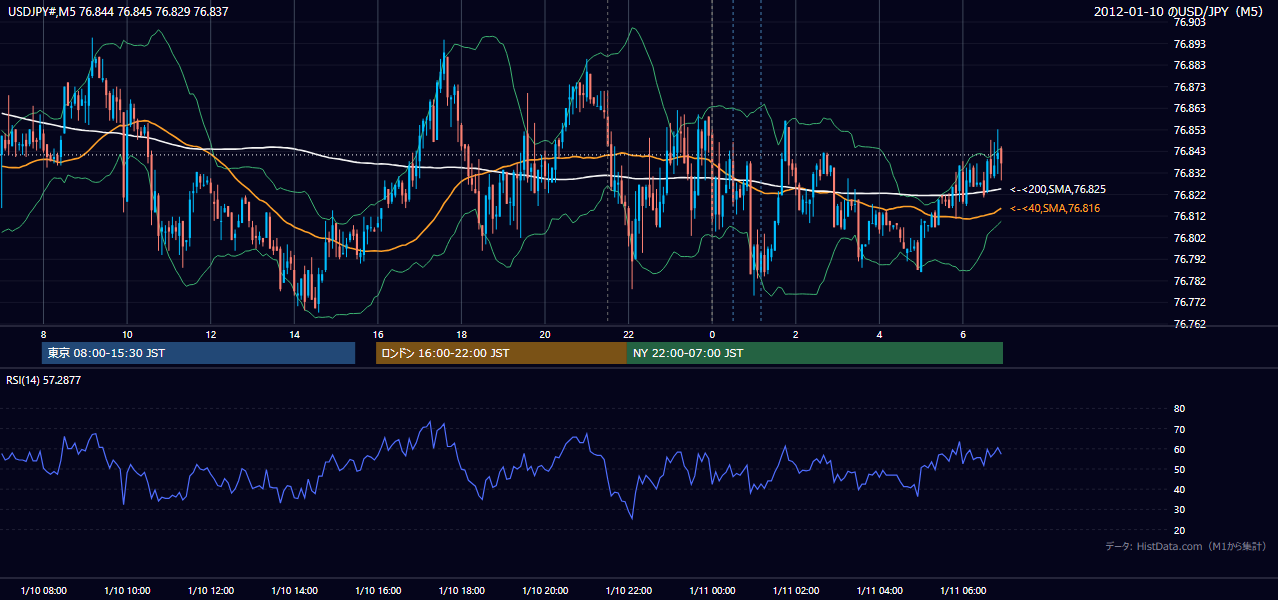Click price axis value 76.762
This screenshot has width=1278, height=600.
click(x=1189, y=324)
